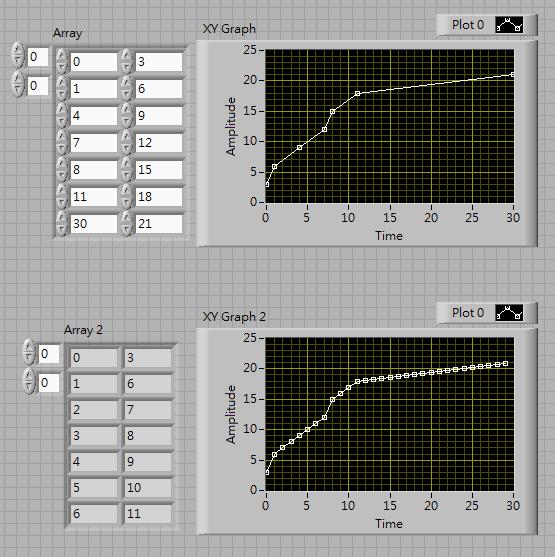Click the stepper next to Array value 7
Screen dimensions: 555x557
point(62,143)
